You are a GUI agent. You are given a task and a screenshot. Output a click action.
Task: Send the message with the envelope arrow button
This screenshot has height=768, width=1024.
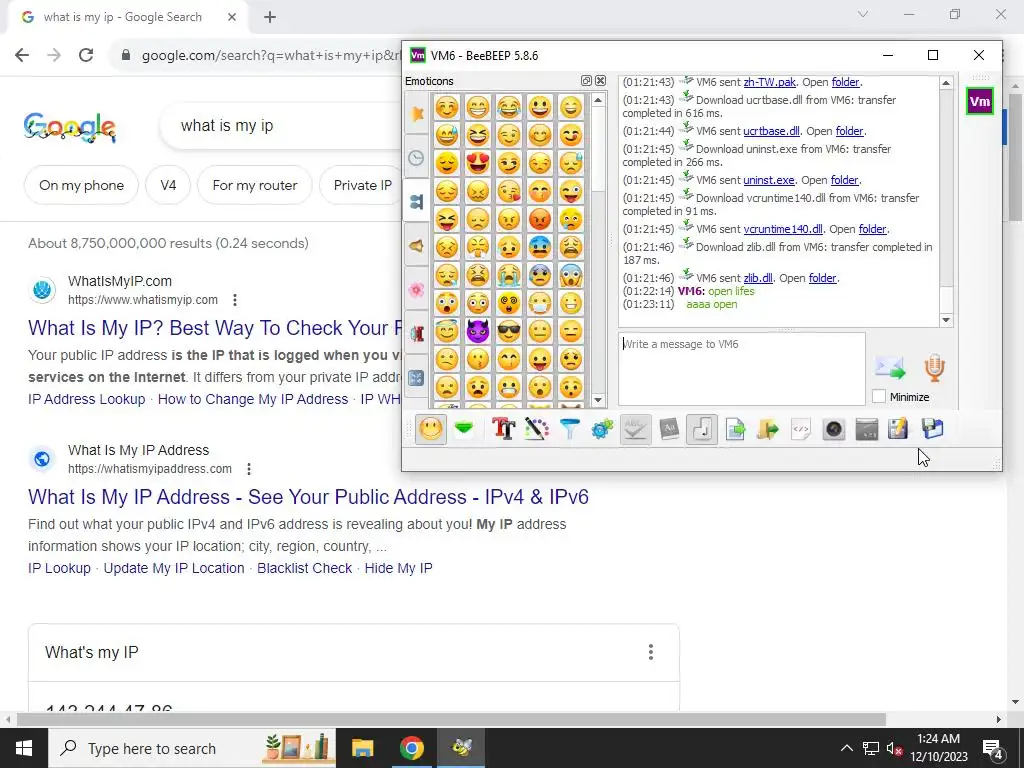pyautogui.click(x=890, y=368)
